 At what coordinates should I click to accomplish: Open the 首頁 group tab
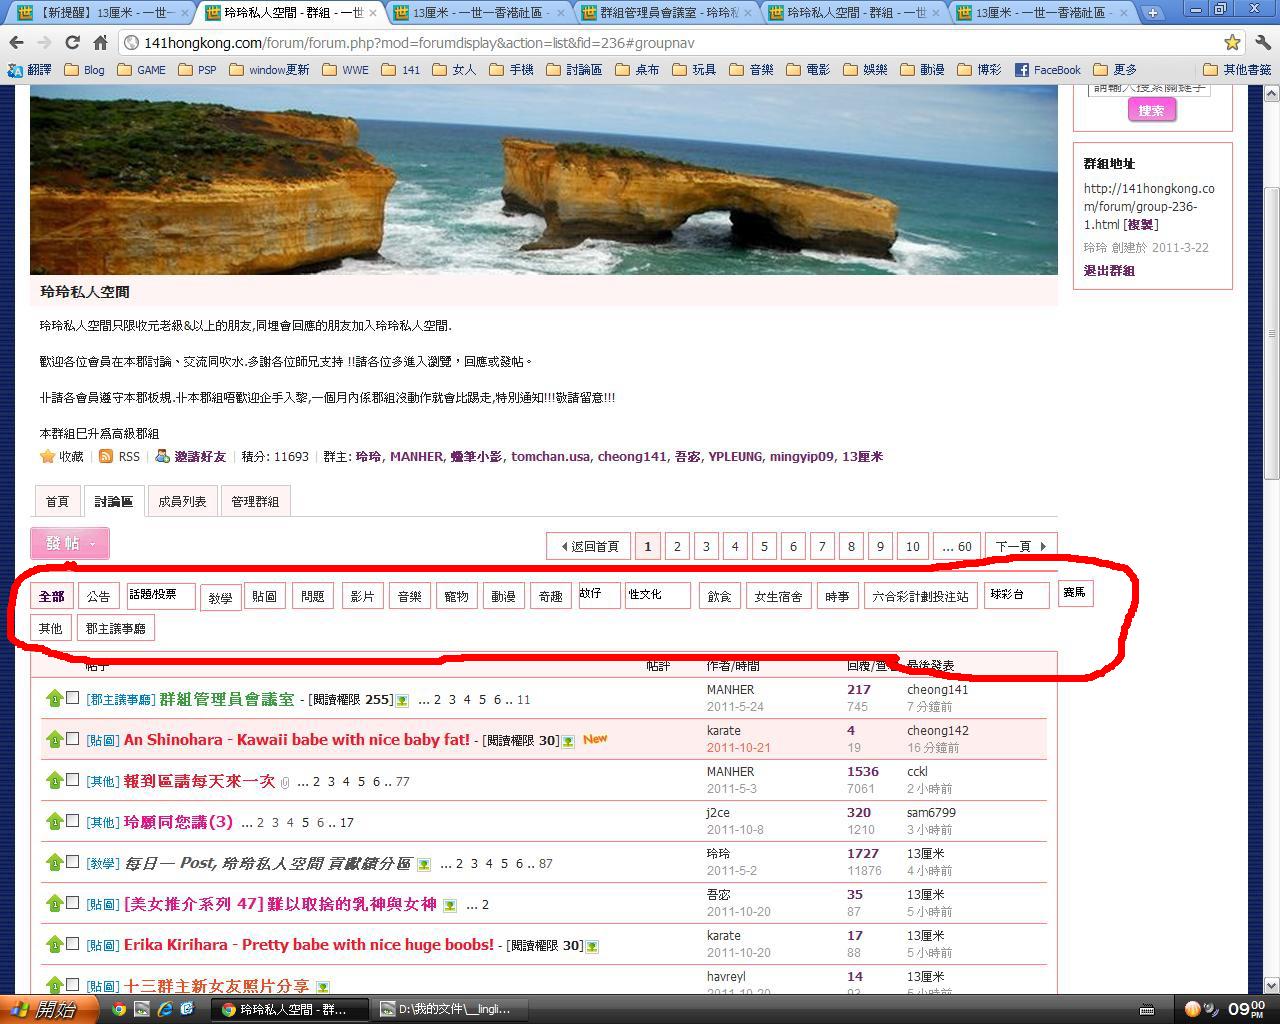pos(57,501)
